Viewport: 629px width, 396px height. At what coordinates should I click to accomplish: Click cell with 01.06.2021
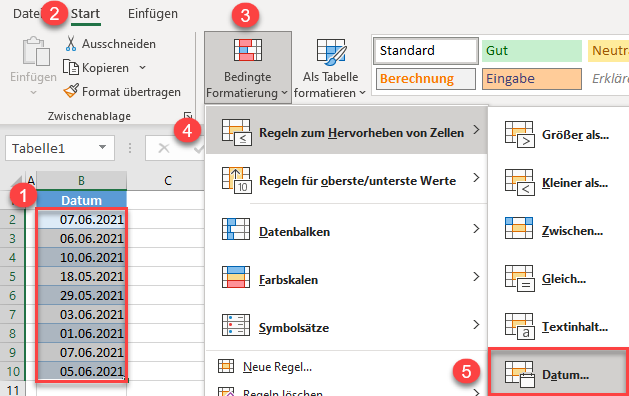(81, 333)
